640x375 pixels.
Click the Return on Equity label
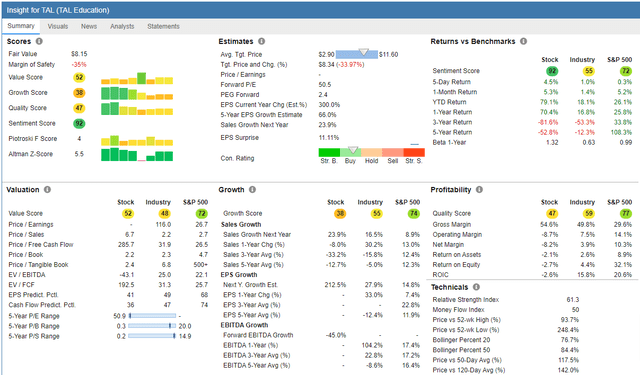point(456,265)
